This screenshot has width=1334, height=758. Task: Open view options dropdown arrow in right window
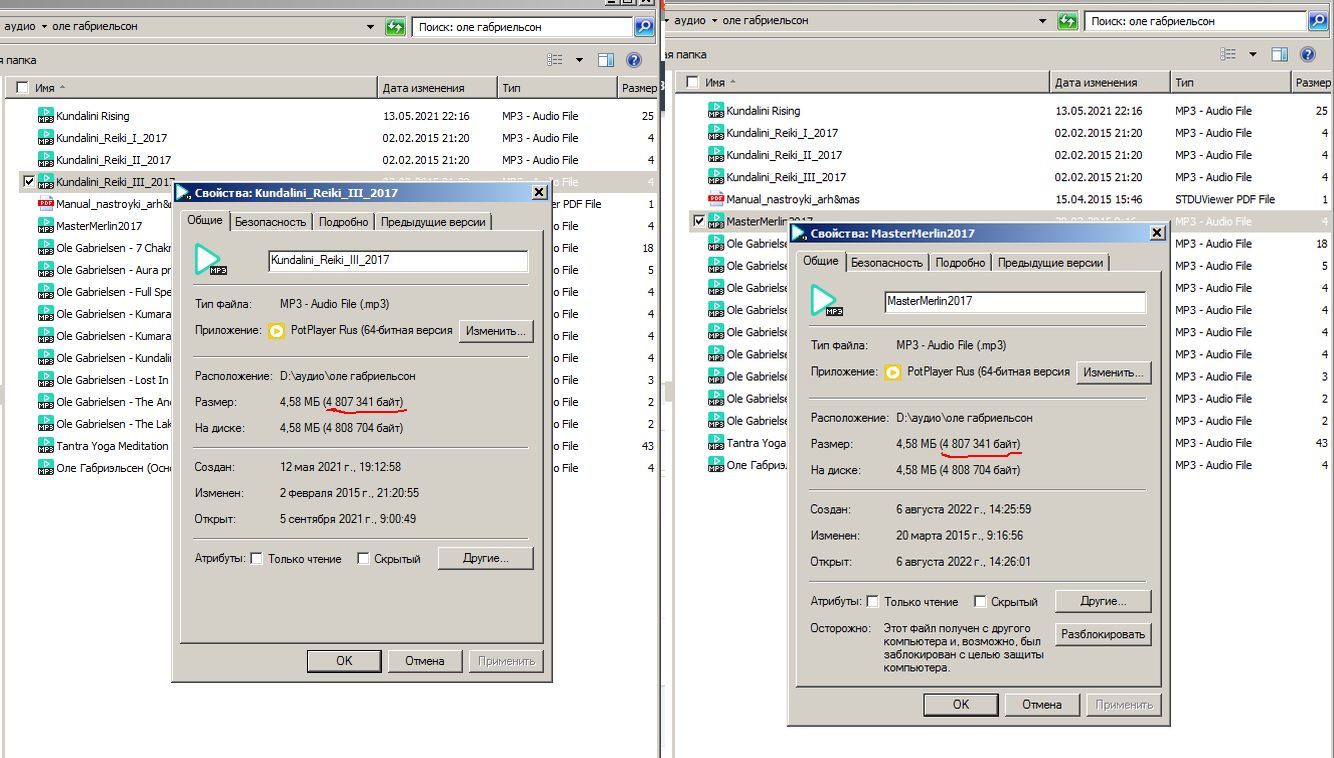1252,54
